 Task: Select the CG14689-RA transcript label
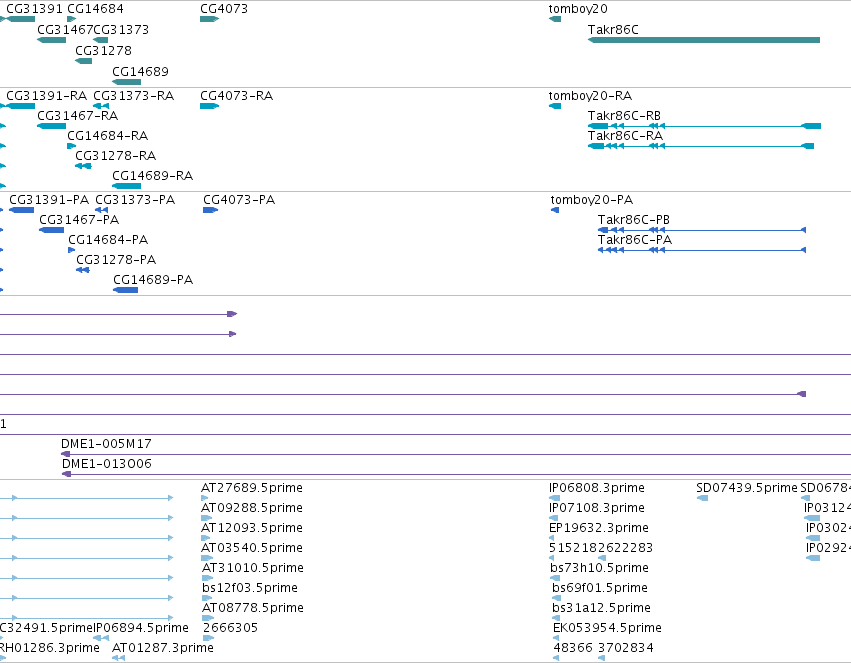click(153, 176)
